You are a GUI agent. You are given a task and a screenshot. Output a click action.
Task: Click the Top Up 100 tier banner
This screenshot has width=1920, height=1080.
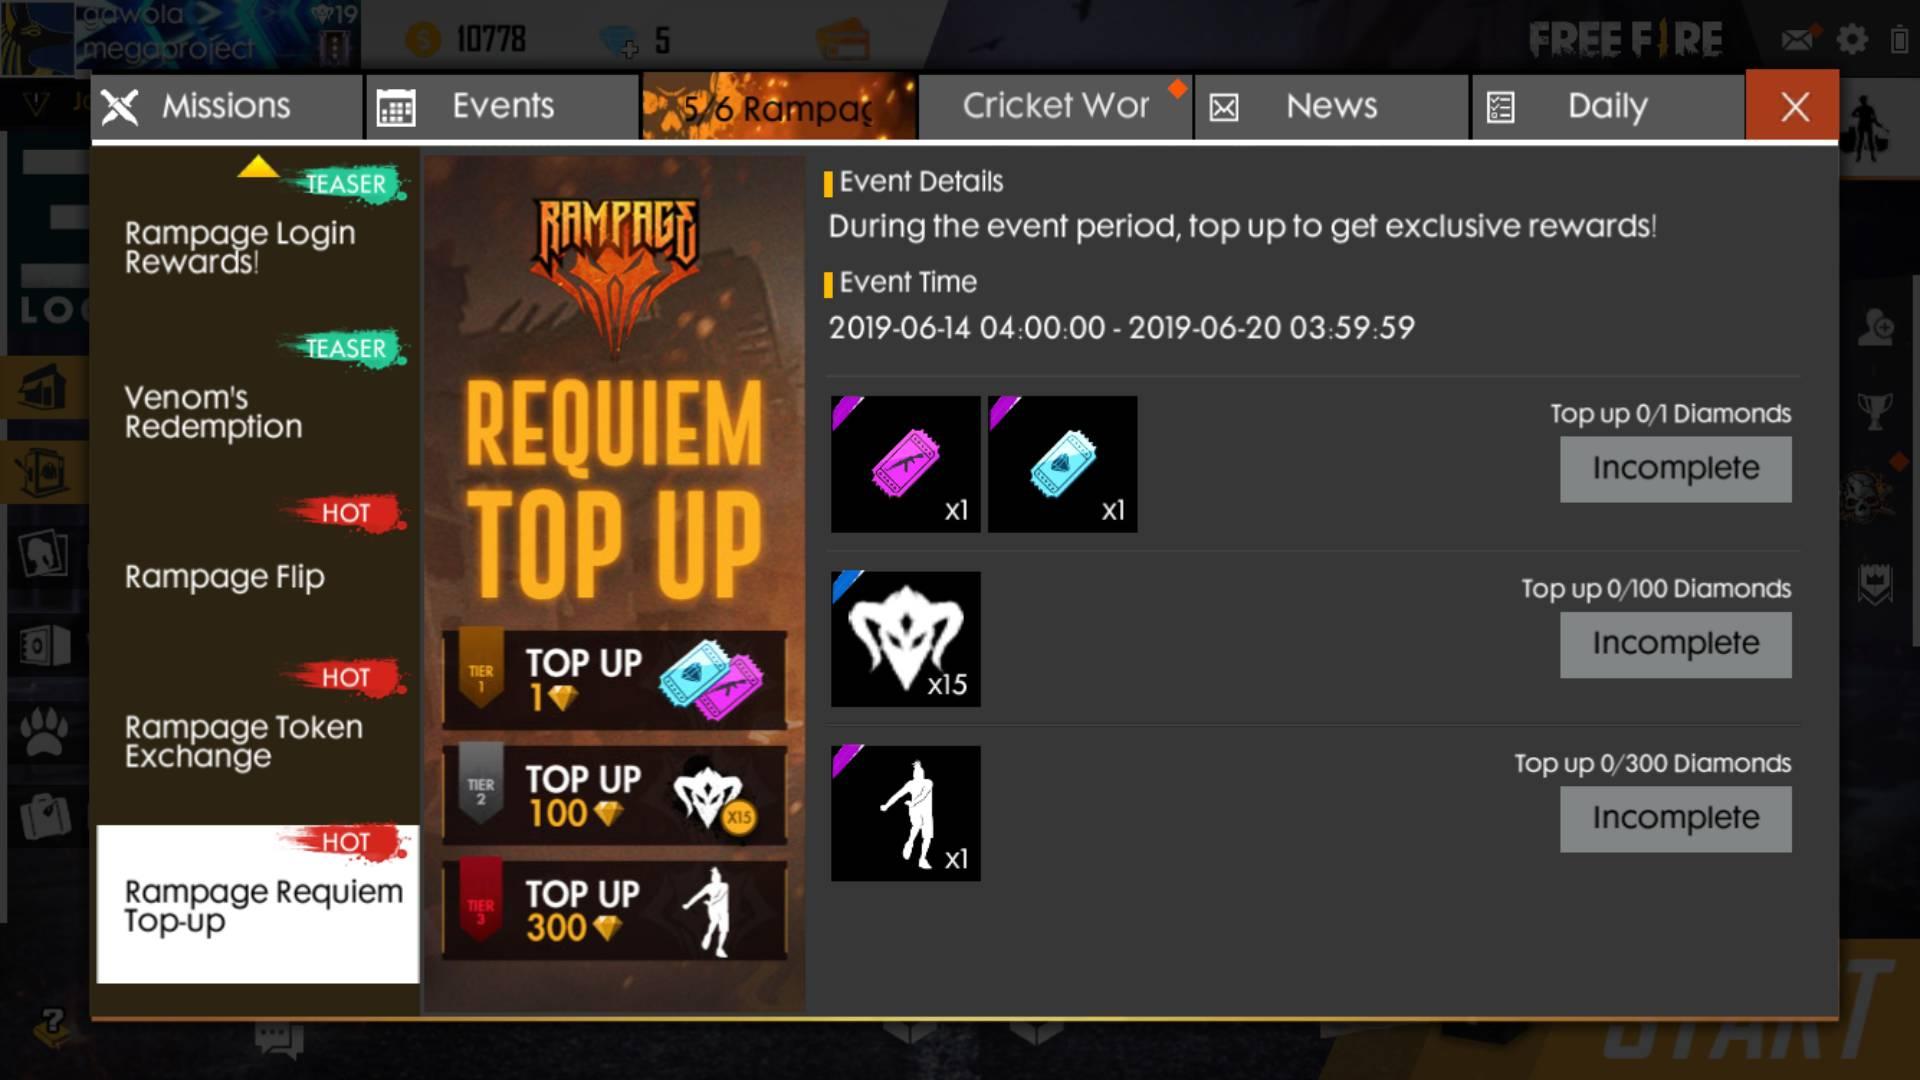pos(615,796)
